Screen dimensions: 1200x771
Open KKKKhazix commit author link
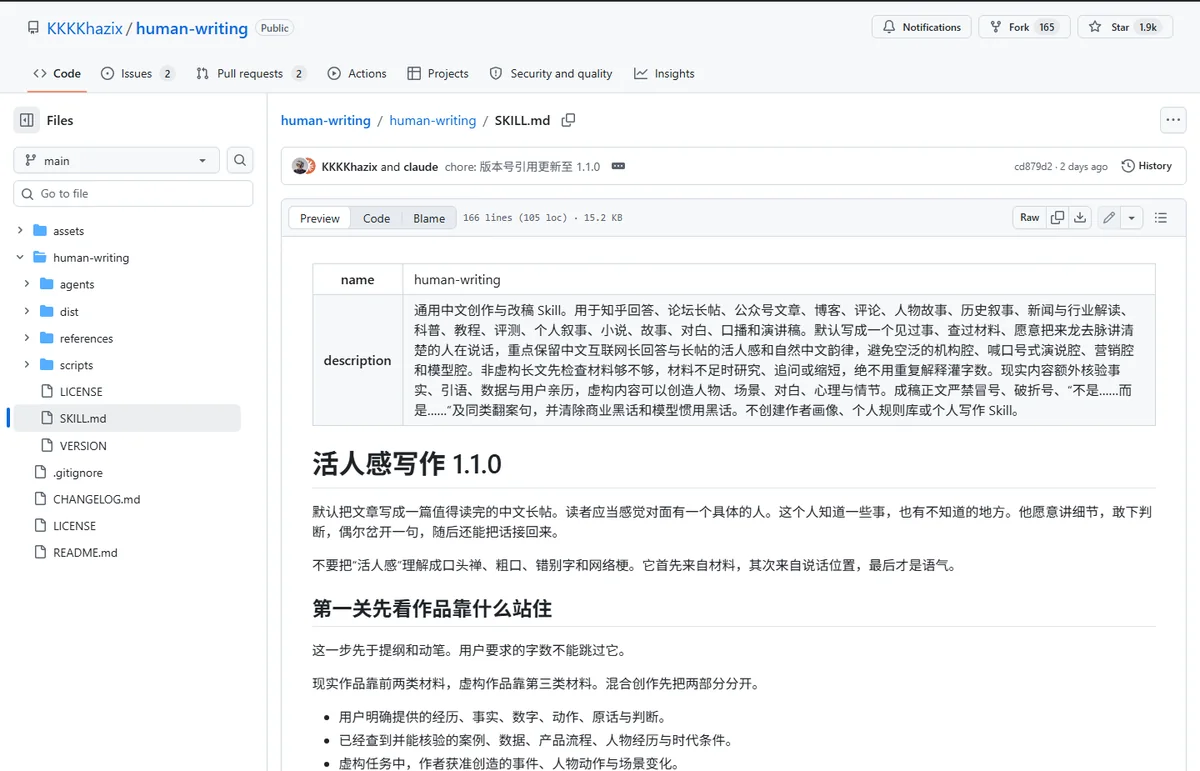350,167
